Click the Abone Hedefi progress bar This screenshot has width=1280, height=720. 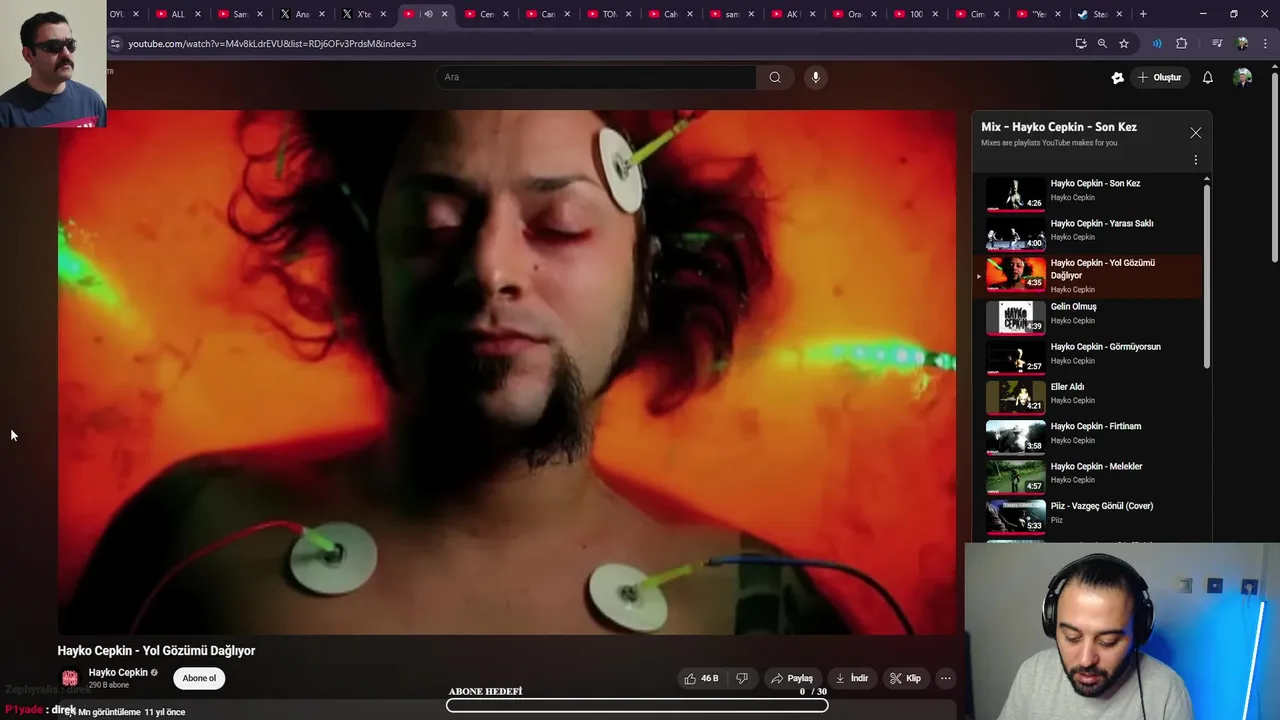637,705
